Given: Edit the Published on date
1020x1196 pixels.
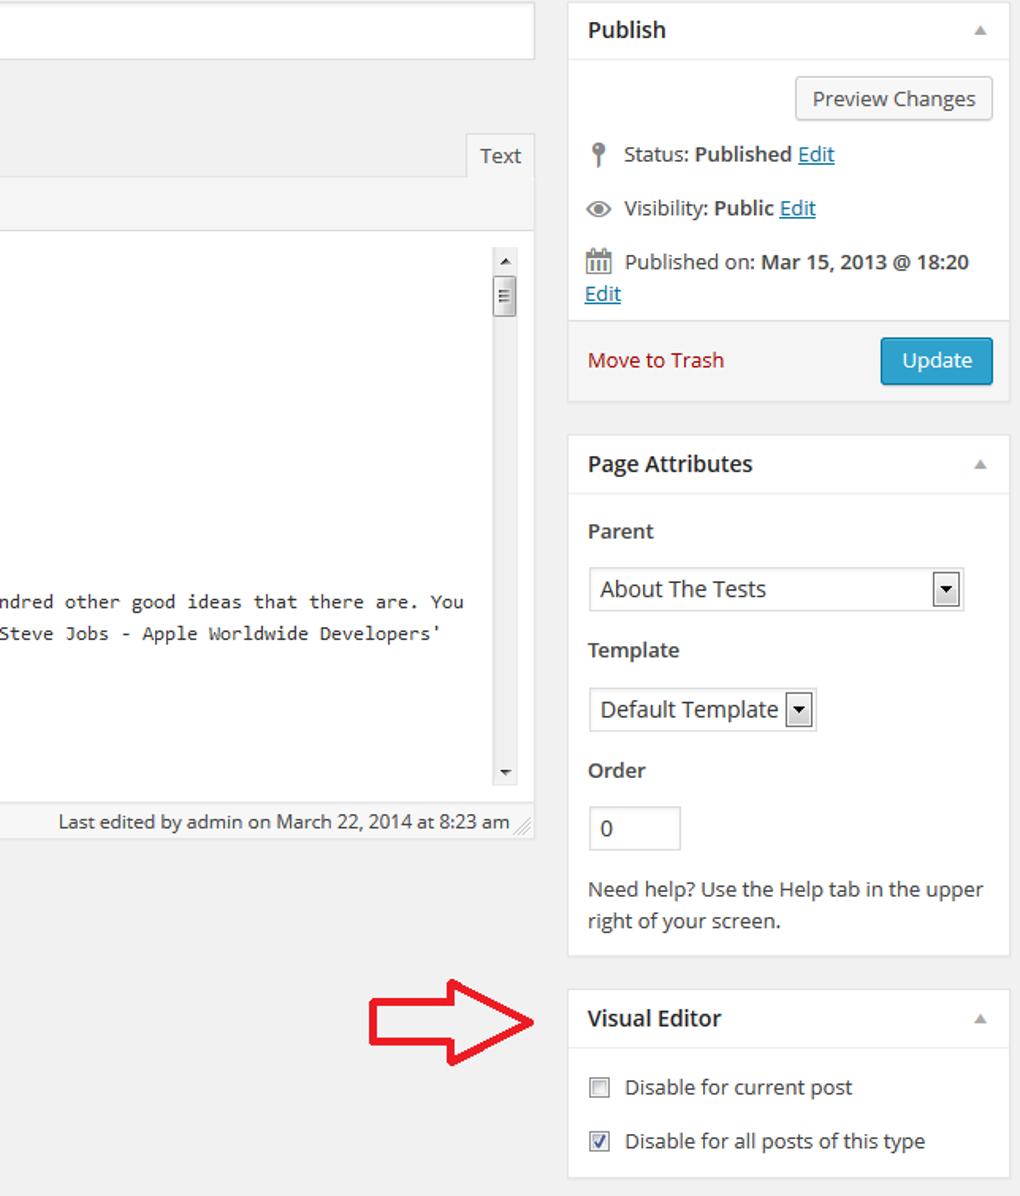Looking at the screenshot, I should 603,294.
